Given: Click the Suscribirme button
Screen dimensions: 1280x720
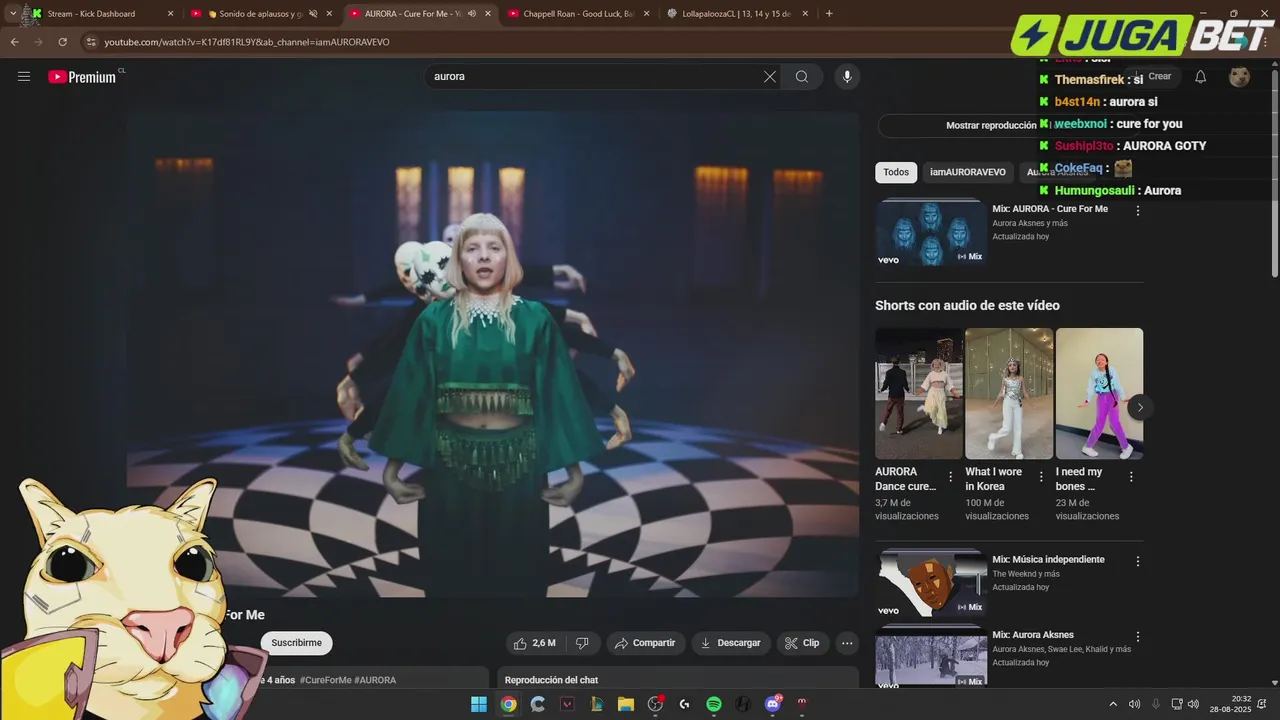Looking at the screenshot, I should [297, 643].
